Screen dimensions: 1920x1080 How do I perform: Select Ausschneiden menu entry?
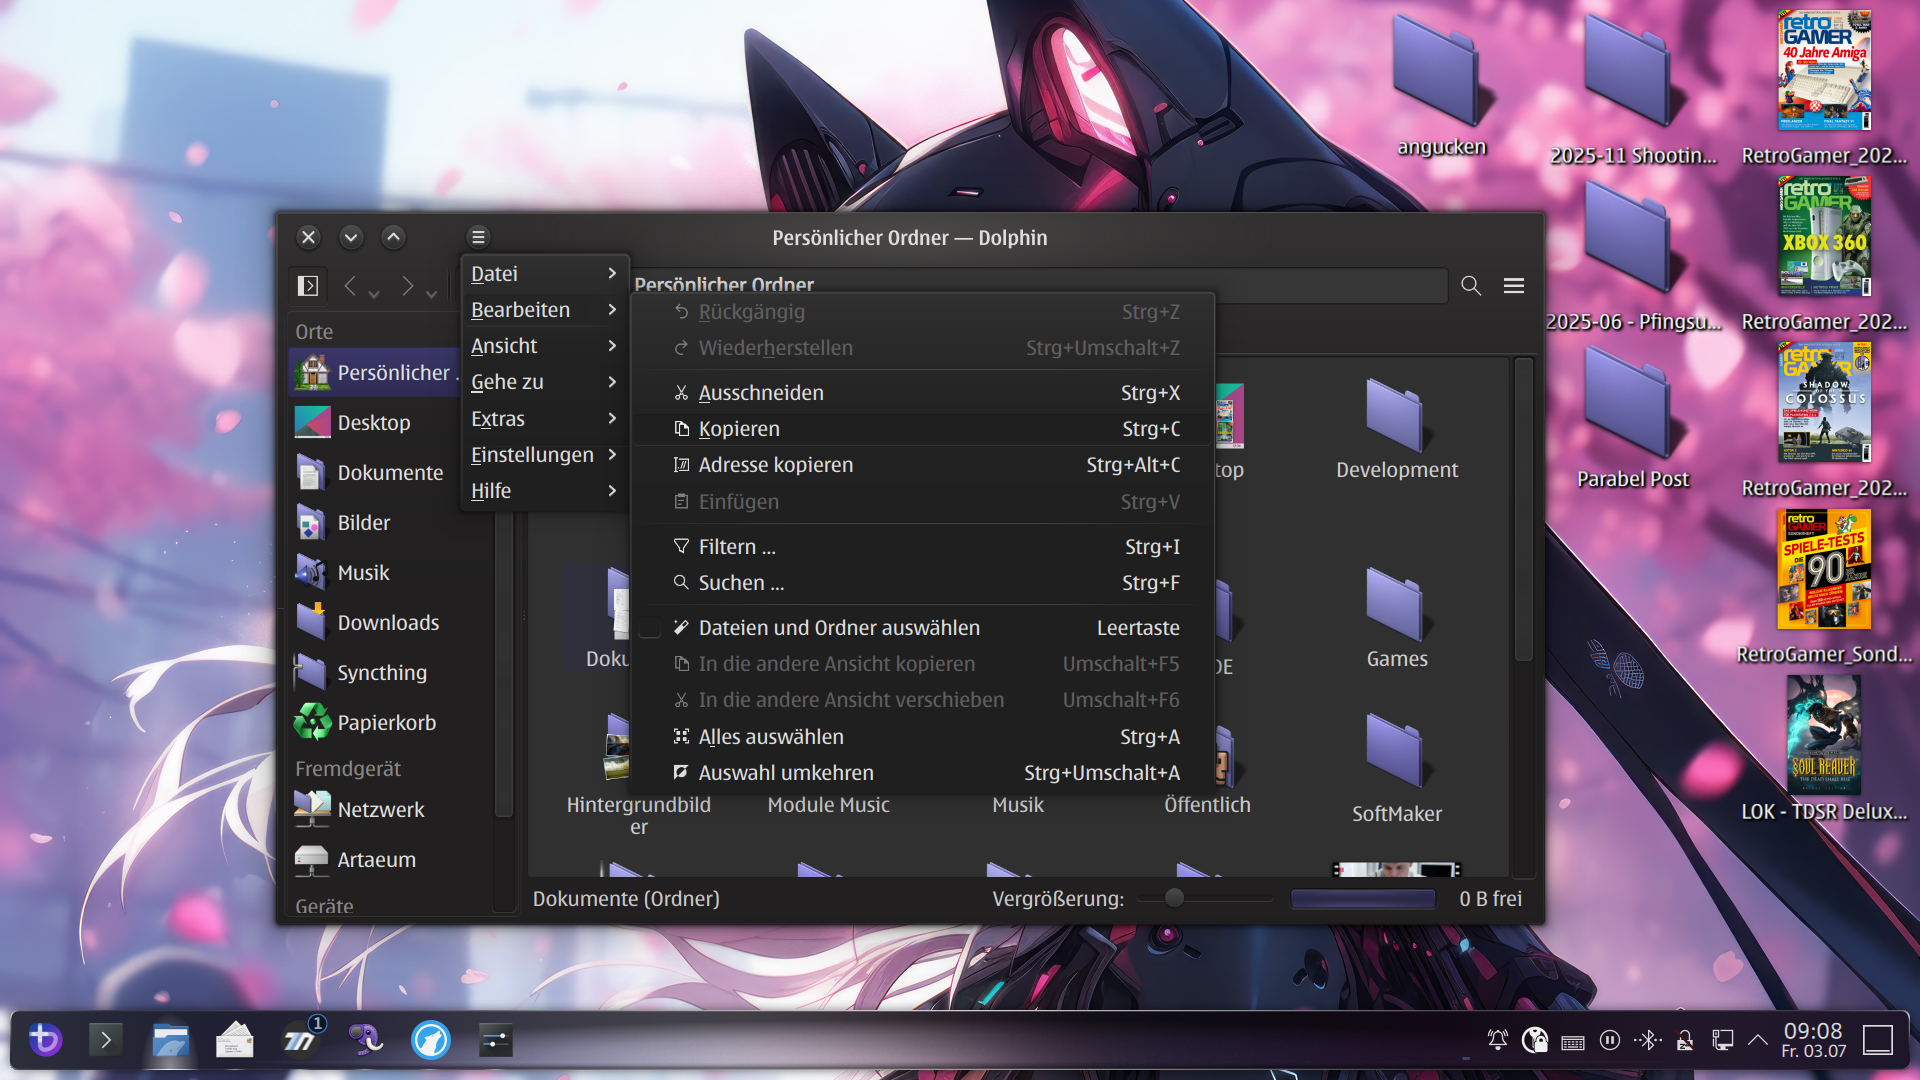[923, 393]
